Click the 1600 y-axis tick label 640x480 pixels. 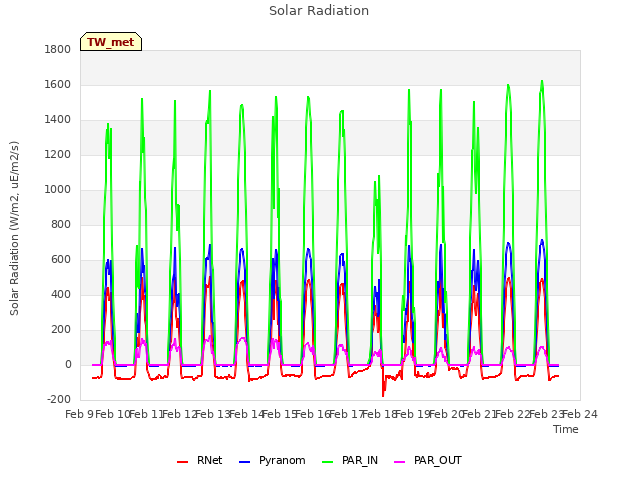coord(58,84)
